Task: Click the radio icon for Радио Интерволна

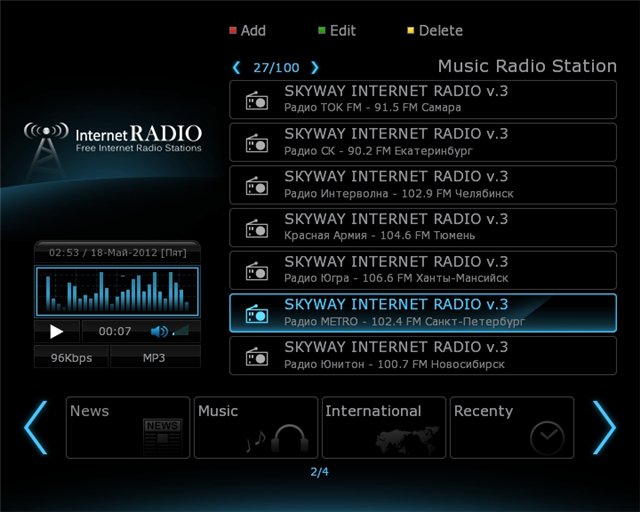Action: pyautogui.click(x=257, y=186)
